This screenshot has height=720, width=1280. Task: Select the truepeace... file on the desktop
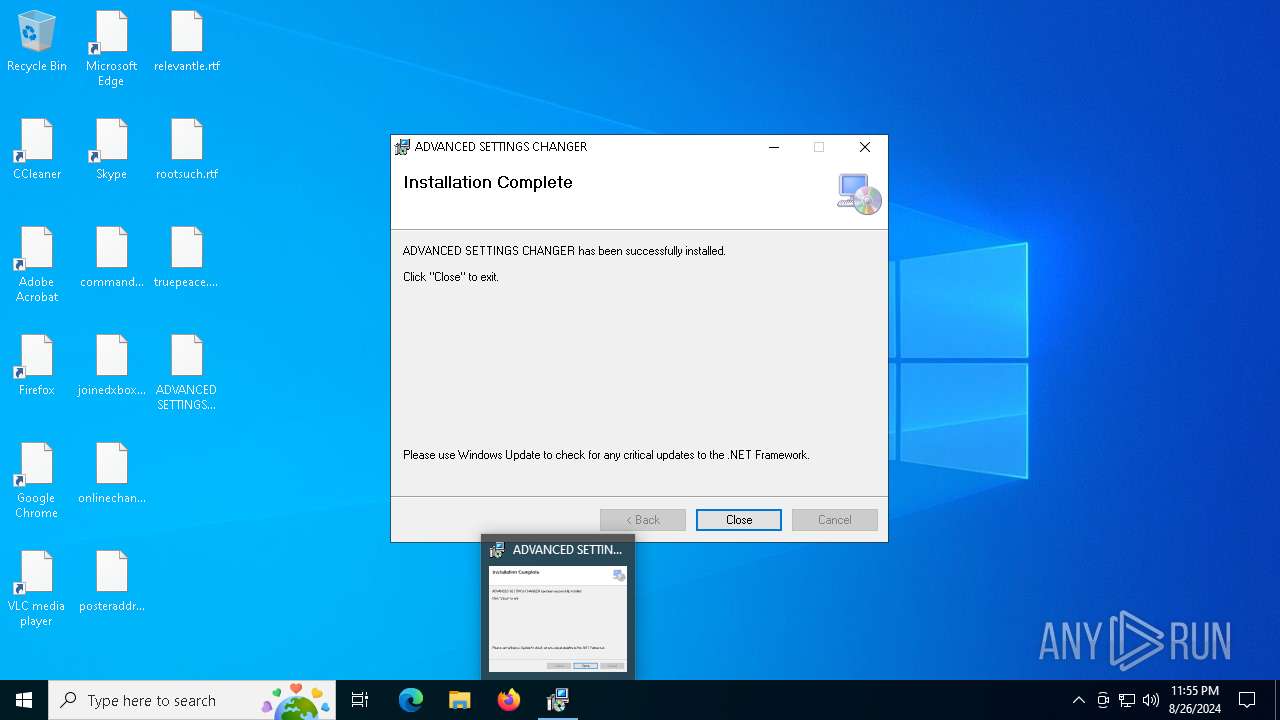click(x=187, y=258)
